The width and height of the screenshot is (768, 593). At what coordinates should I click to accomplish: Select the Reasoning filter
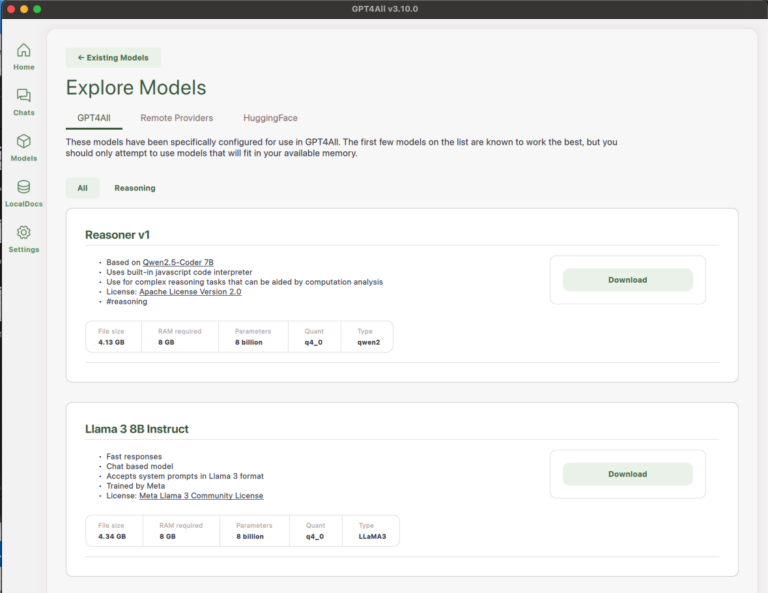coord(134,188)
